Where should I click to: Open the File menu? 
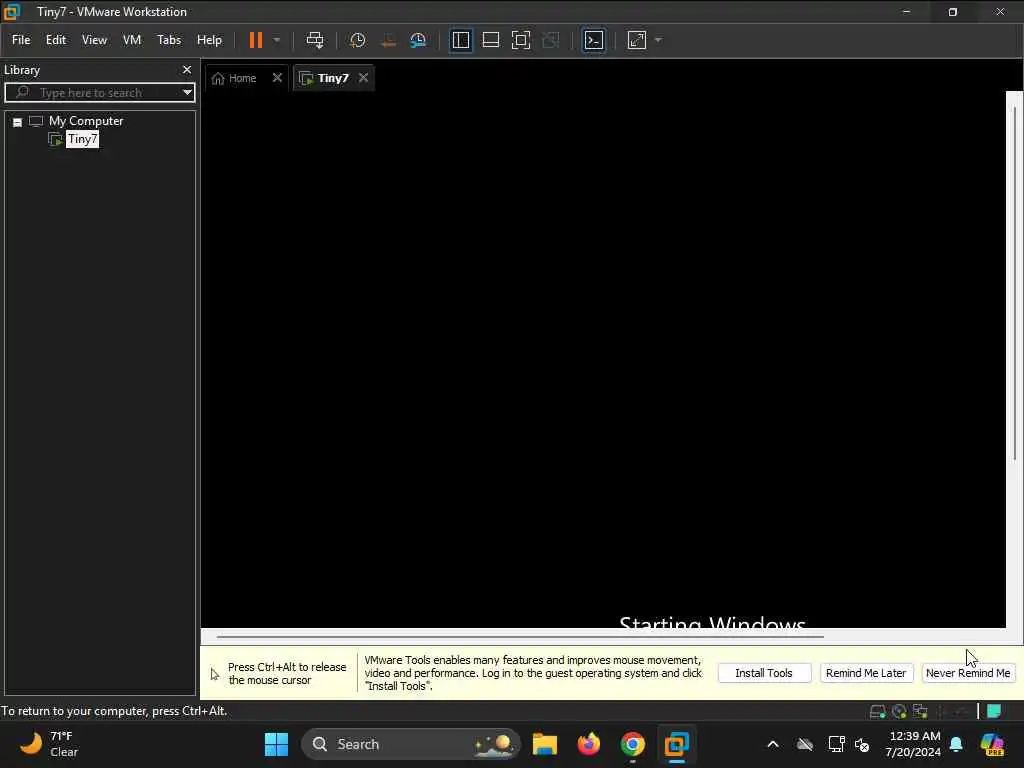tap(21, 40)
